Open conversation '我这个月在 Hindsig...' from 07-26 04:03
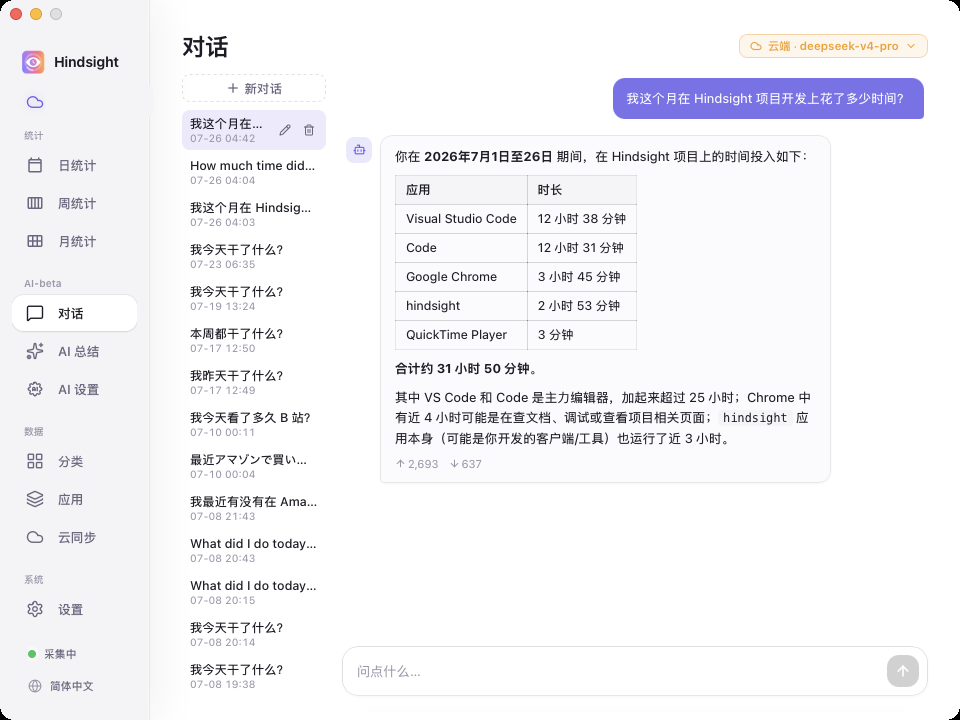960x720 pixels. [254, 214]
